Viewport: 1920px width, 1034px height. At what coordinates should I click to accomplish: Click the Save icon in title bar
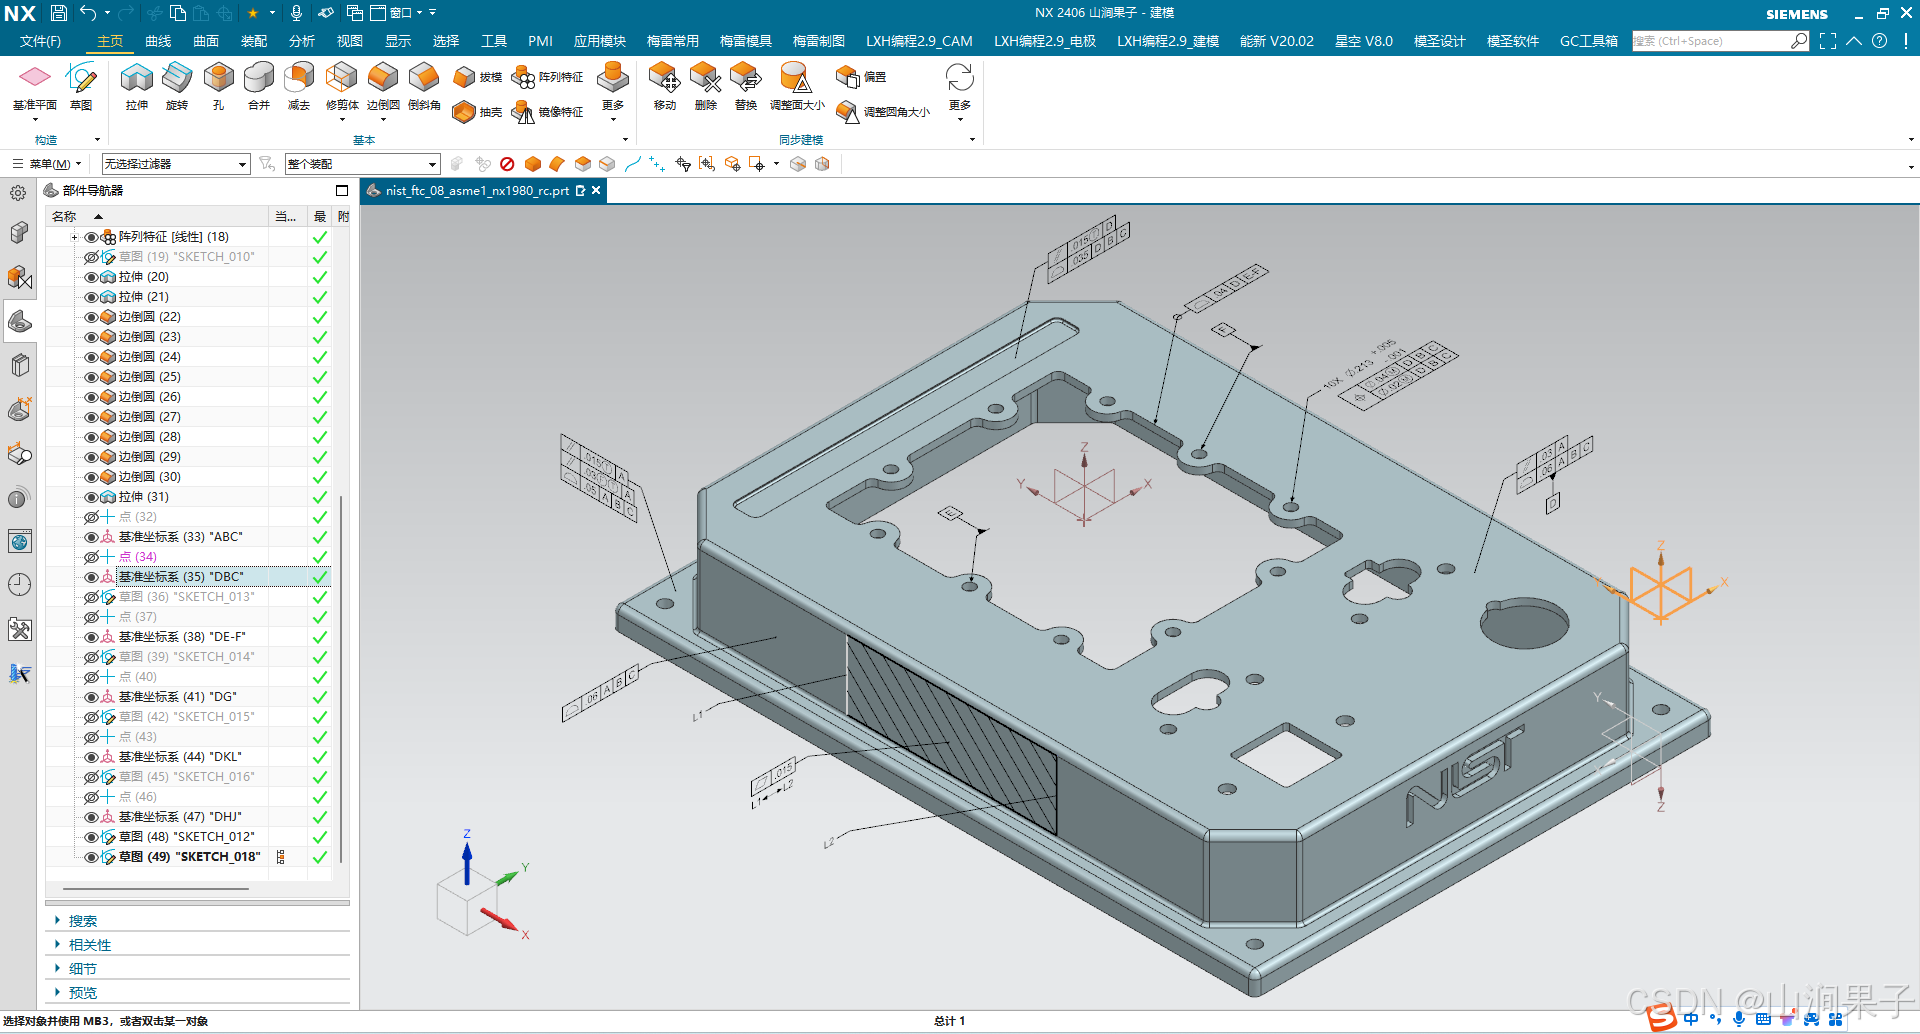click(x=59, y=13)
